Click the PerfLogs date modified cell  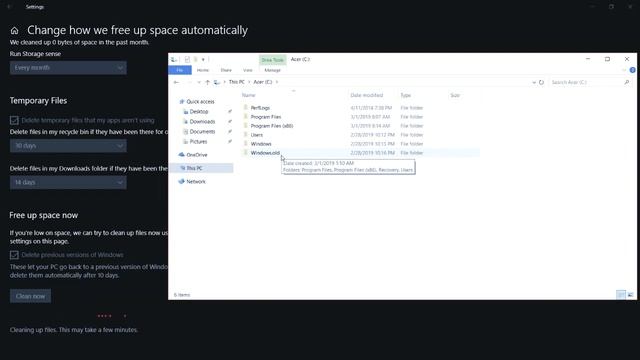371,108
